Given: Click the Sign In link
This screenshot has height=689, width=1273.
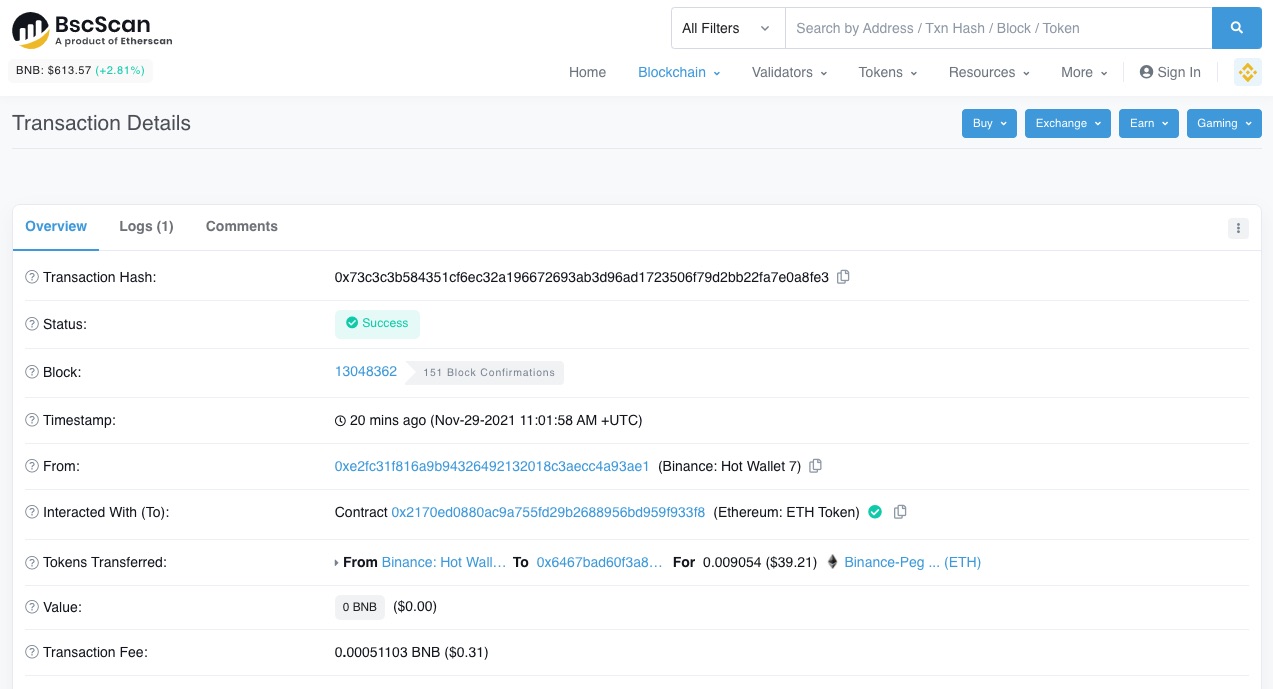Looking at the screenshot, I should (x=1170, y=72).
